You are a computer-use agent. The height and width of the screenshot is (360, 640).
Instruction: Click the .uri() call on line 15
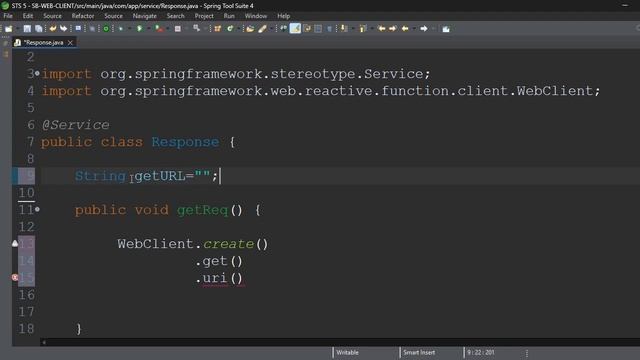point(220,278)
